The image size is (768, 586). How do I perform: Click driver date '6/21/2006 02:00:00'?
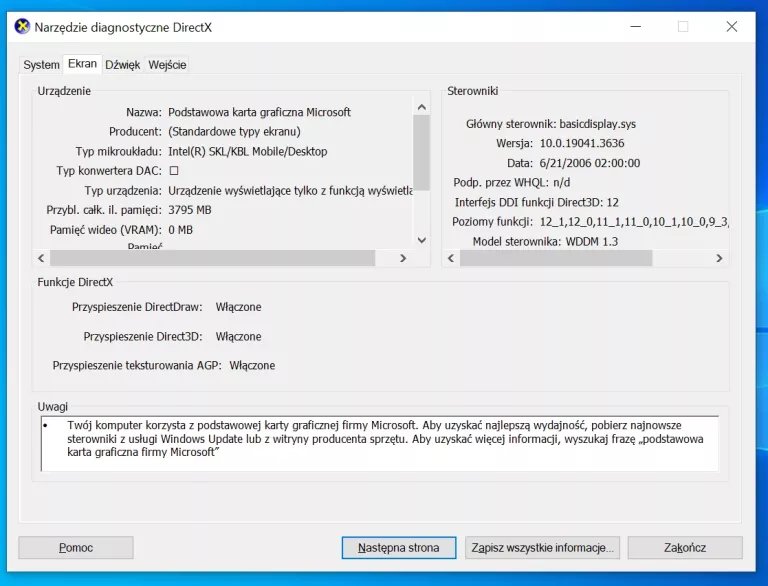590,163
